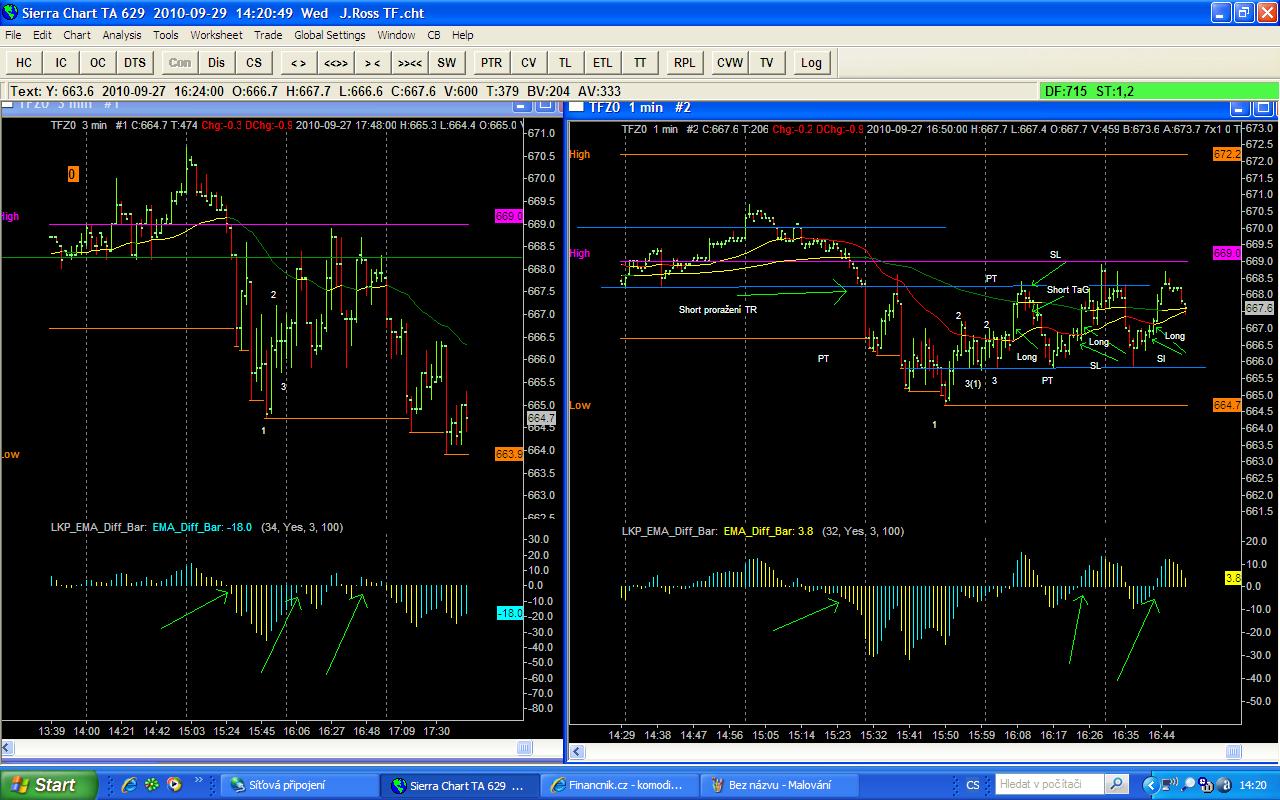Click the Windows Start button
The image size is (1280, 800).
coord(48,785)
